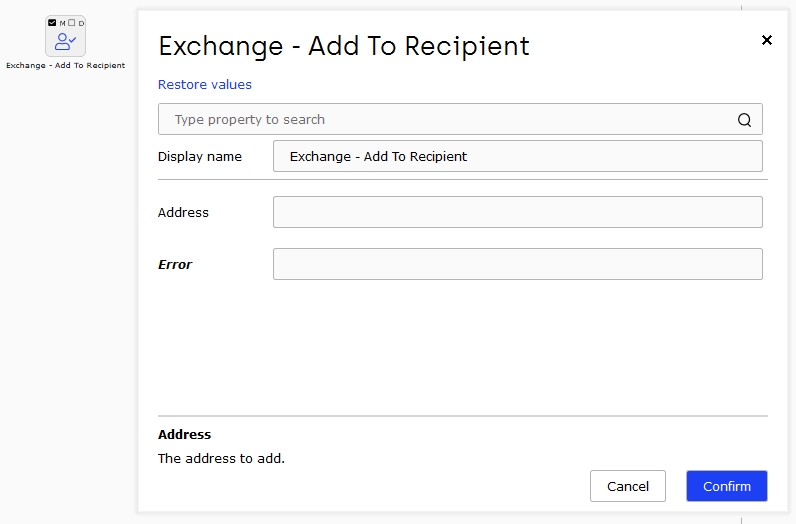Click the Cancel button

[x=627, y=486]
